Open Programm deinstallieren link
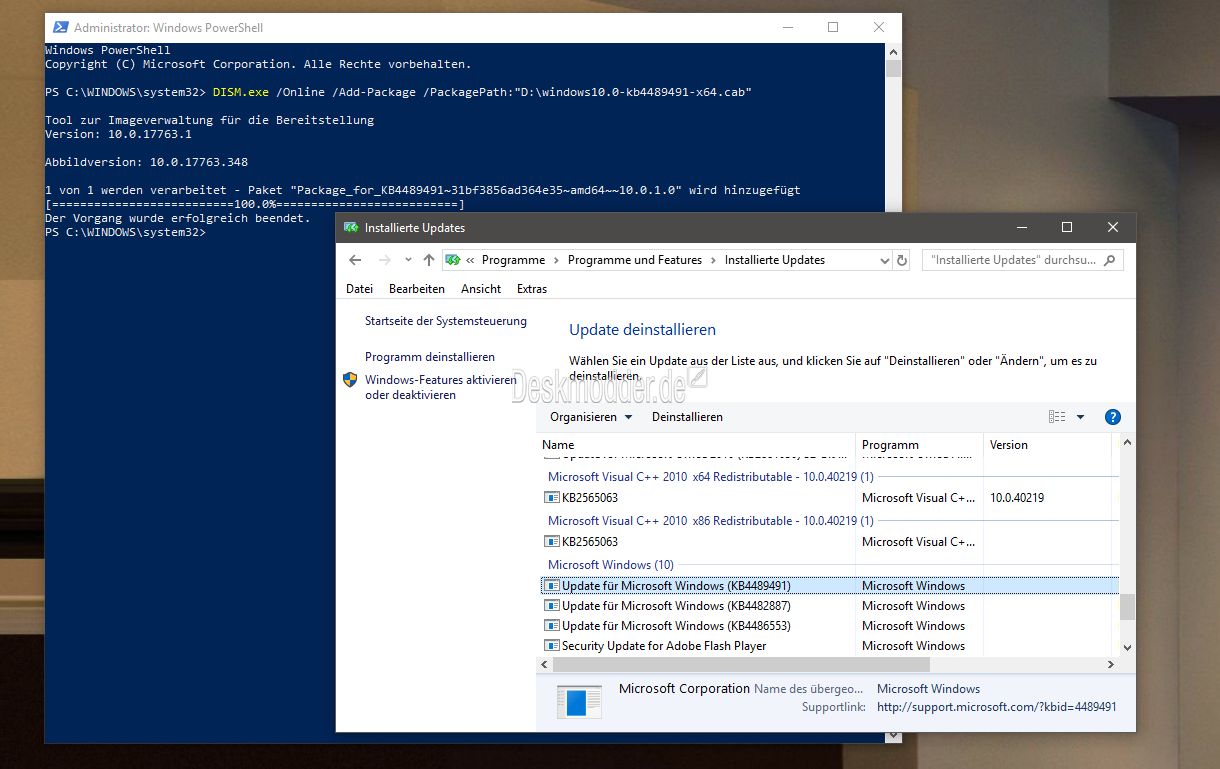 (430, 357)
